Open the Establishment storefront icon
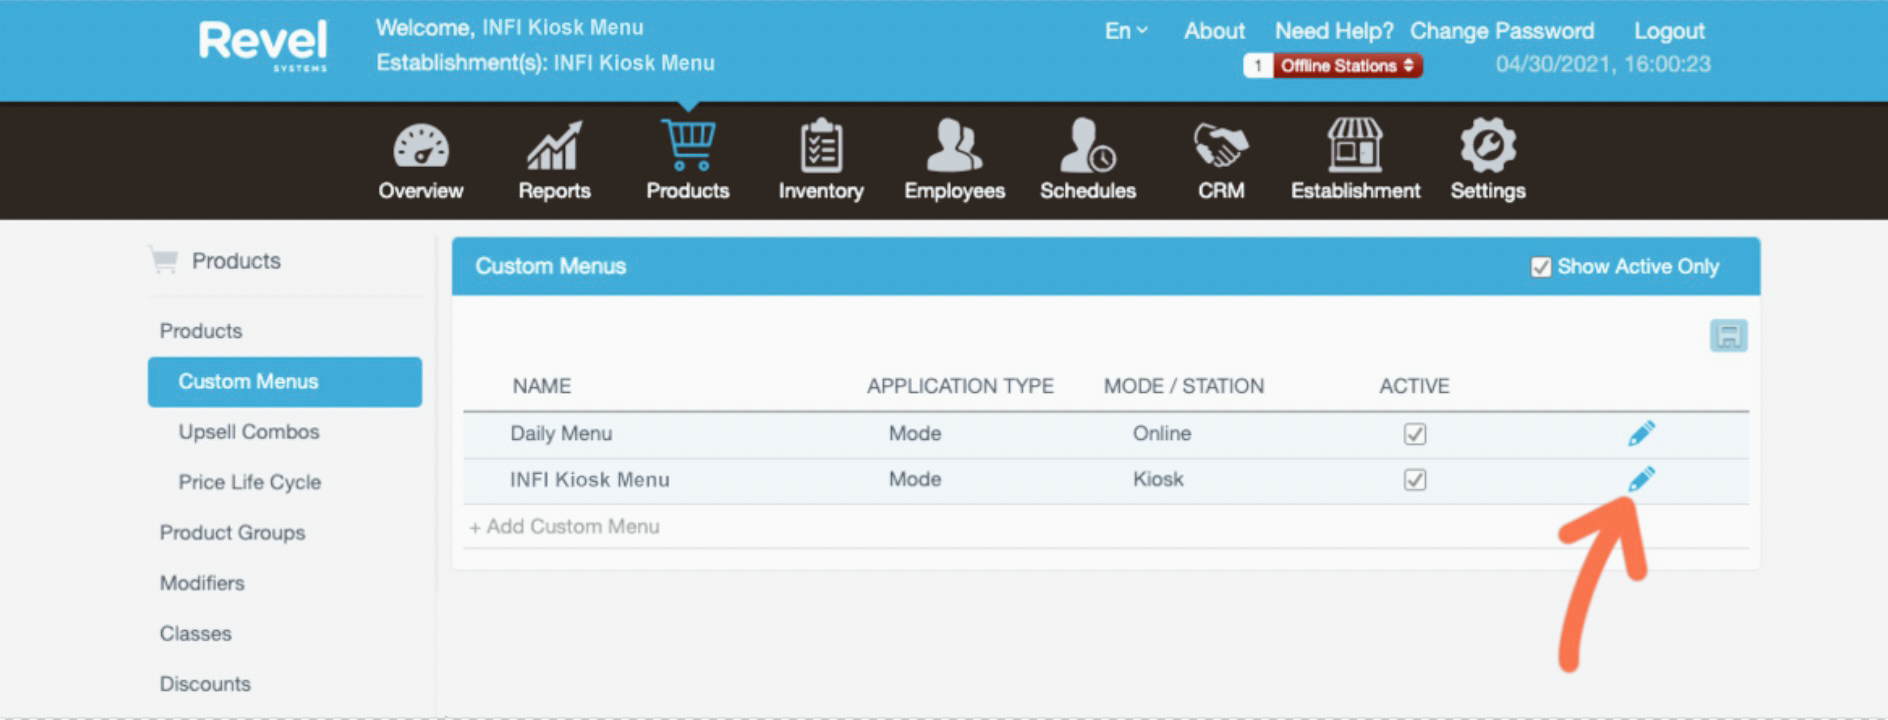The height and width of the screenshot is (720, 1888). [x=1355, y=146]
